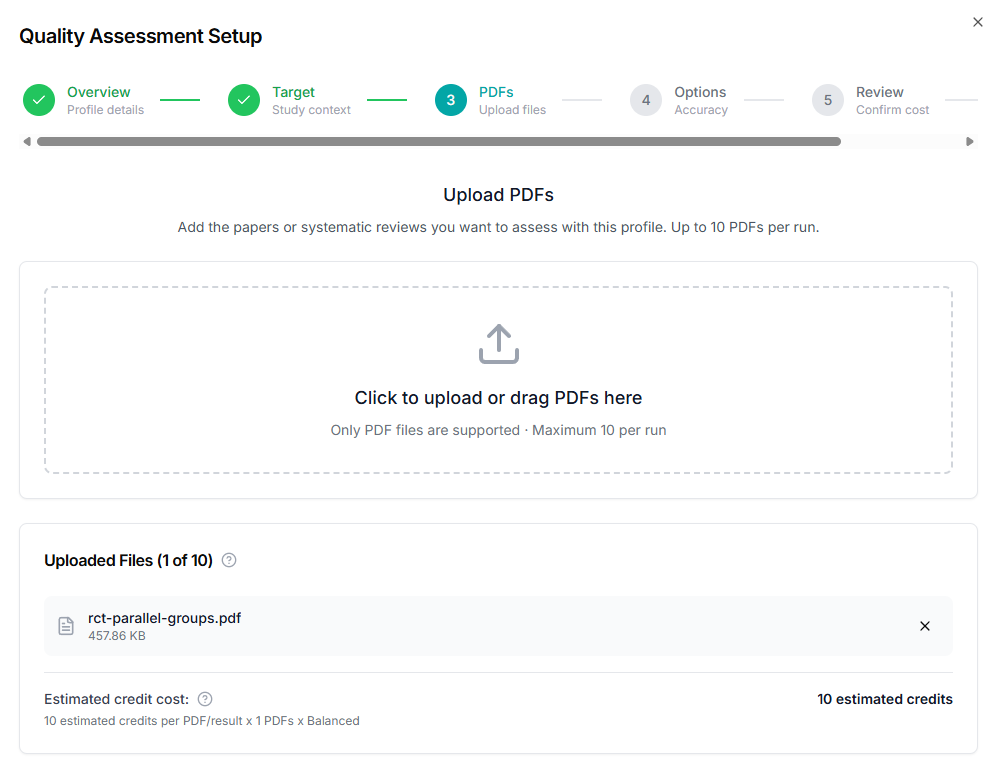Click the 'Estimated credit cost:' label

(x=117, y=699)
